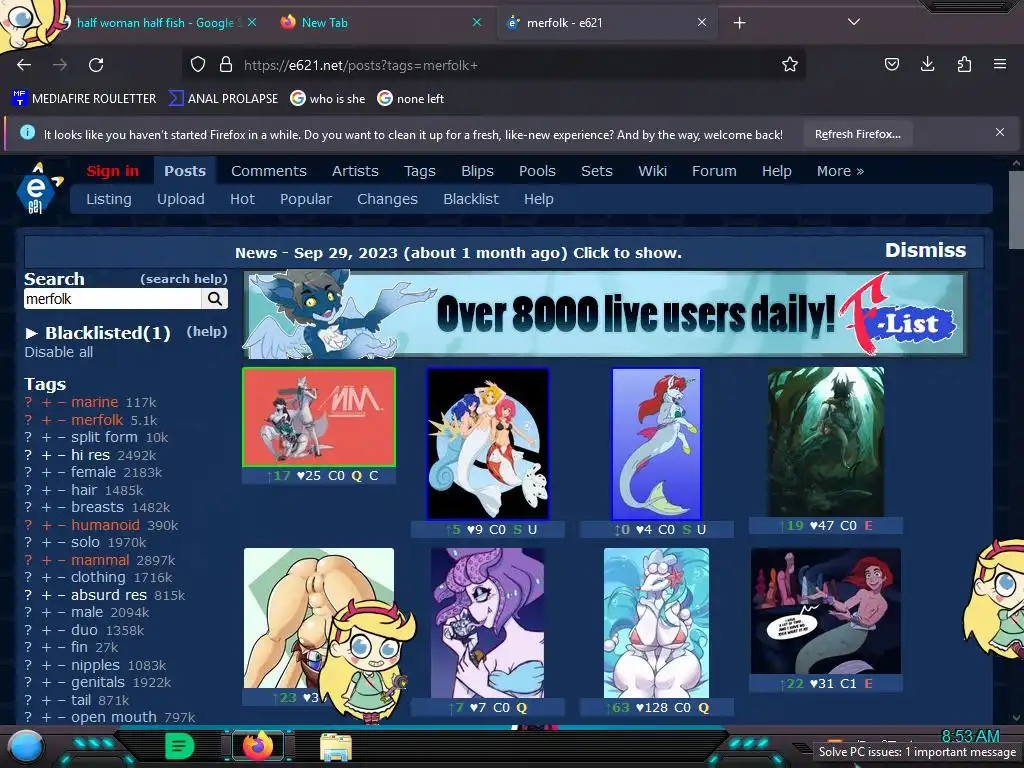The height and width of the screenshot is (768, 1024).
Task: View Popular posts
Action: point(306,199)
